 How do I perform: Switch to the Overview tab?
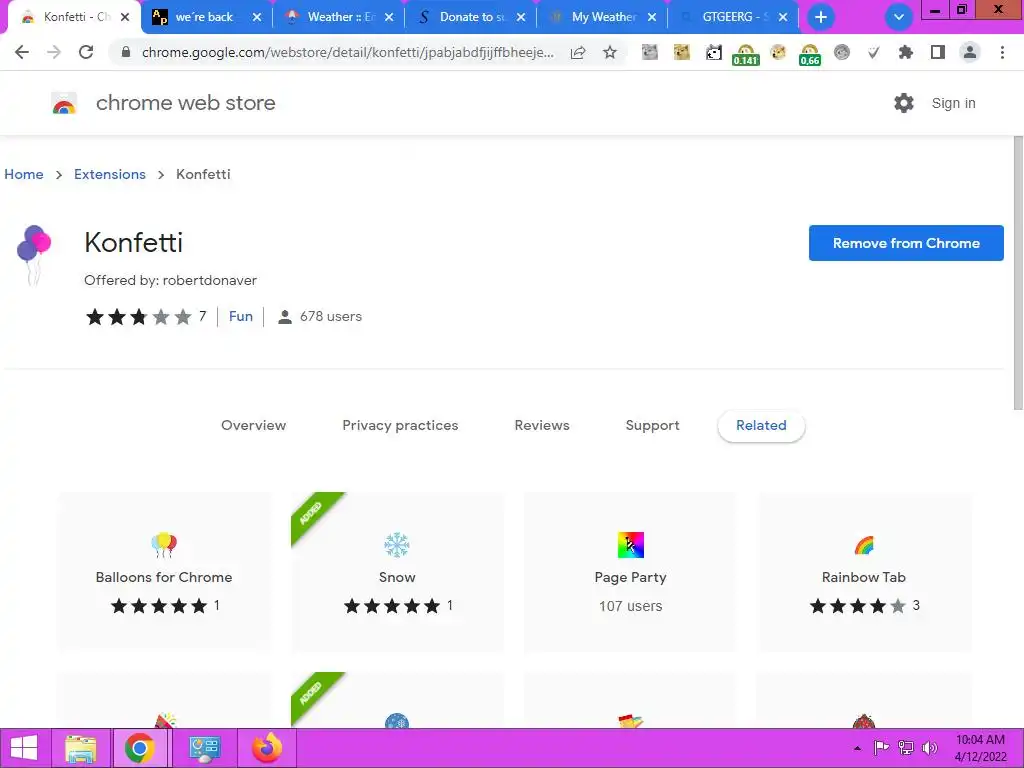[253, 425]
